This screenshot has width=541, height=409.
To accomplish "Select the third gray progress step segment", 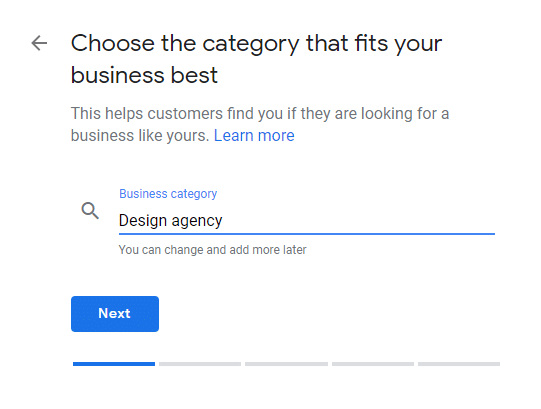I will (286, 364).
